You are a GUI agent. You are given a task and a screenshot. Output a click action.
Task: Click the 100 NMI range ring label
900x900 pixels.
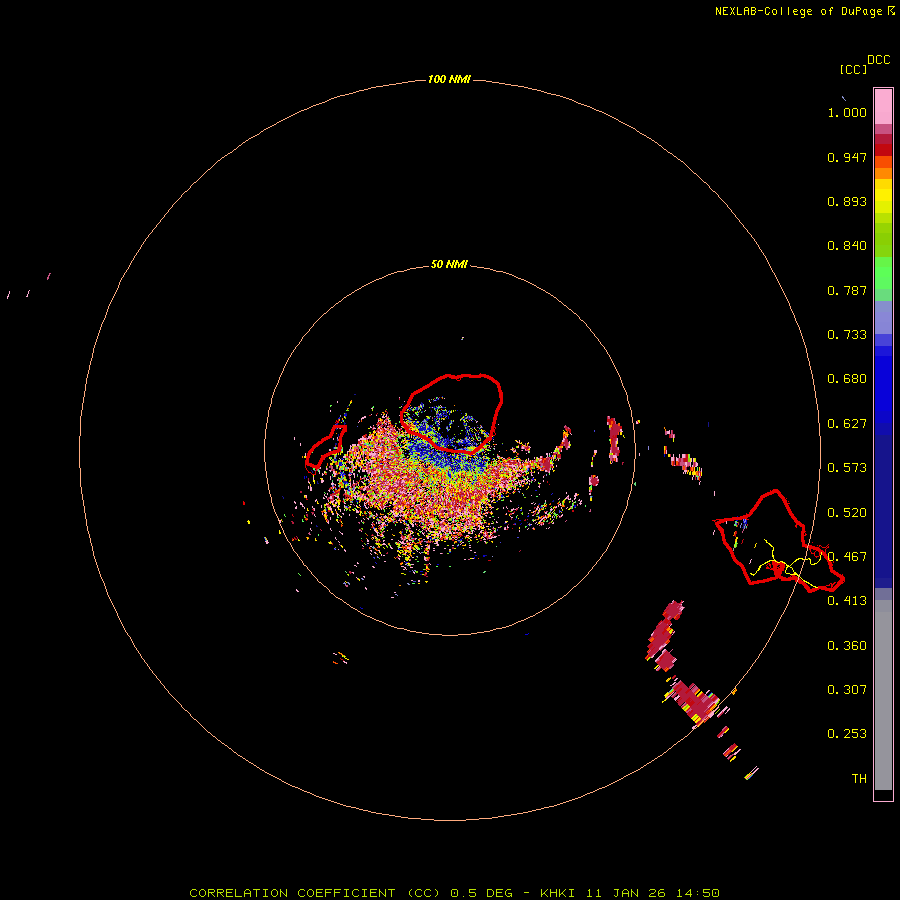[449, 79]
